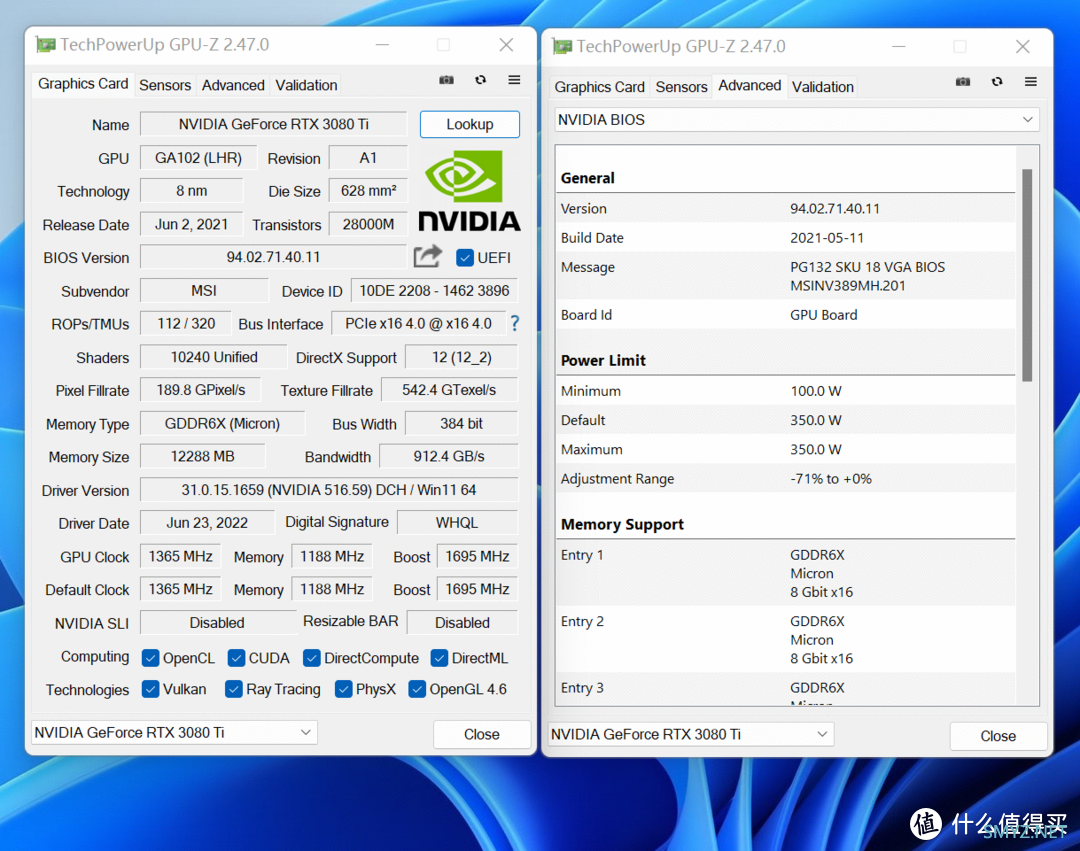Viewport: 1080px width, 851px height.
Task: Click the Minimum power limit 100.0 W
Action: 816,391
